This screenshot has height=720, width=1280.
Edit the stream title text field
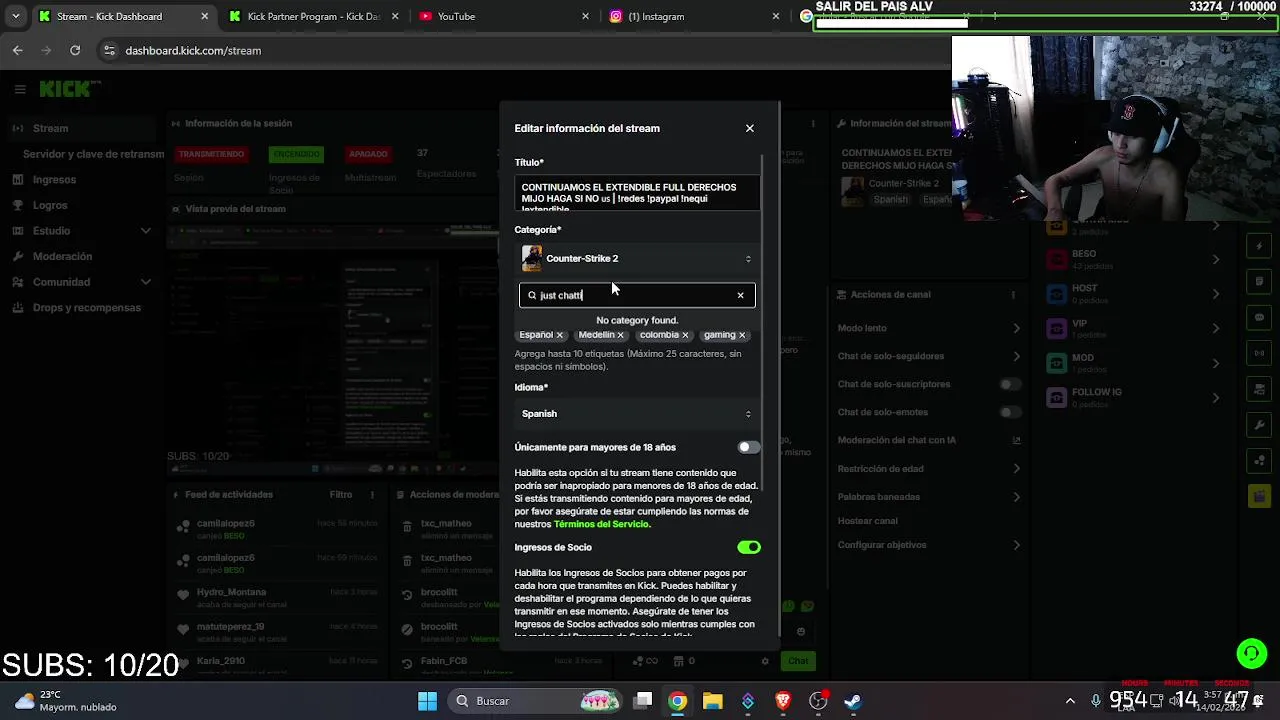[637, 193]
